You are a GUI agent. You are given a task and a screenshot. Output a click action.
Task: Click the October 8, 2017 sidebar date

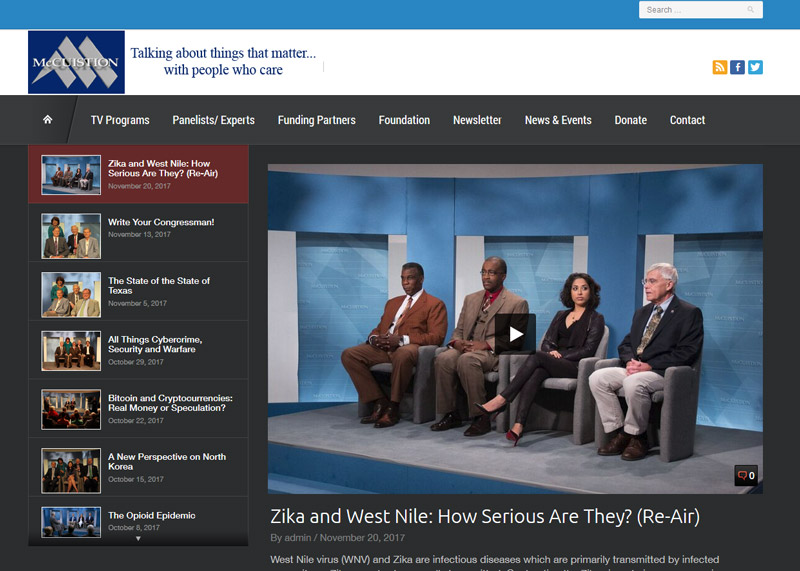pos(134,528)
